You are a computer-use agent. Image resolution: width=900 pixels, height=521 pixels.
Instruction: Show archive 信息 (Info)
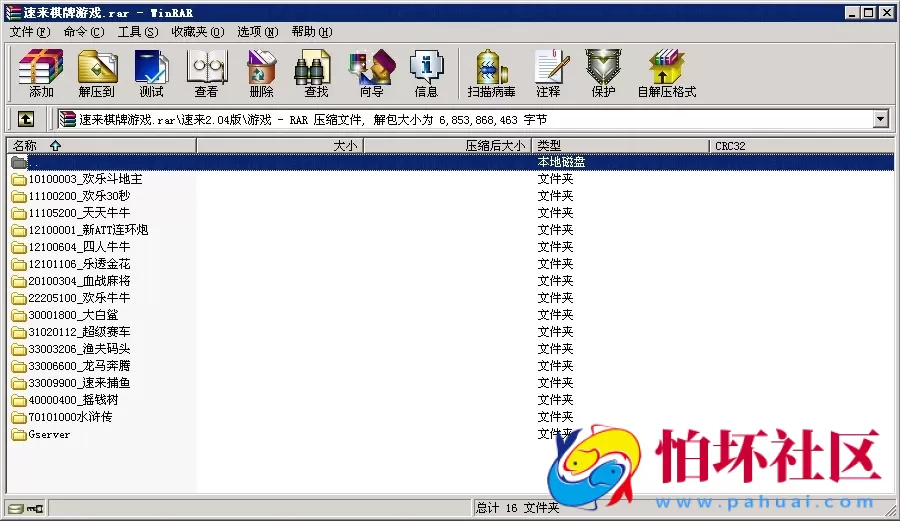(426, 73)
